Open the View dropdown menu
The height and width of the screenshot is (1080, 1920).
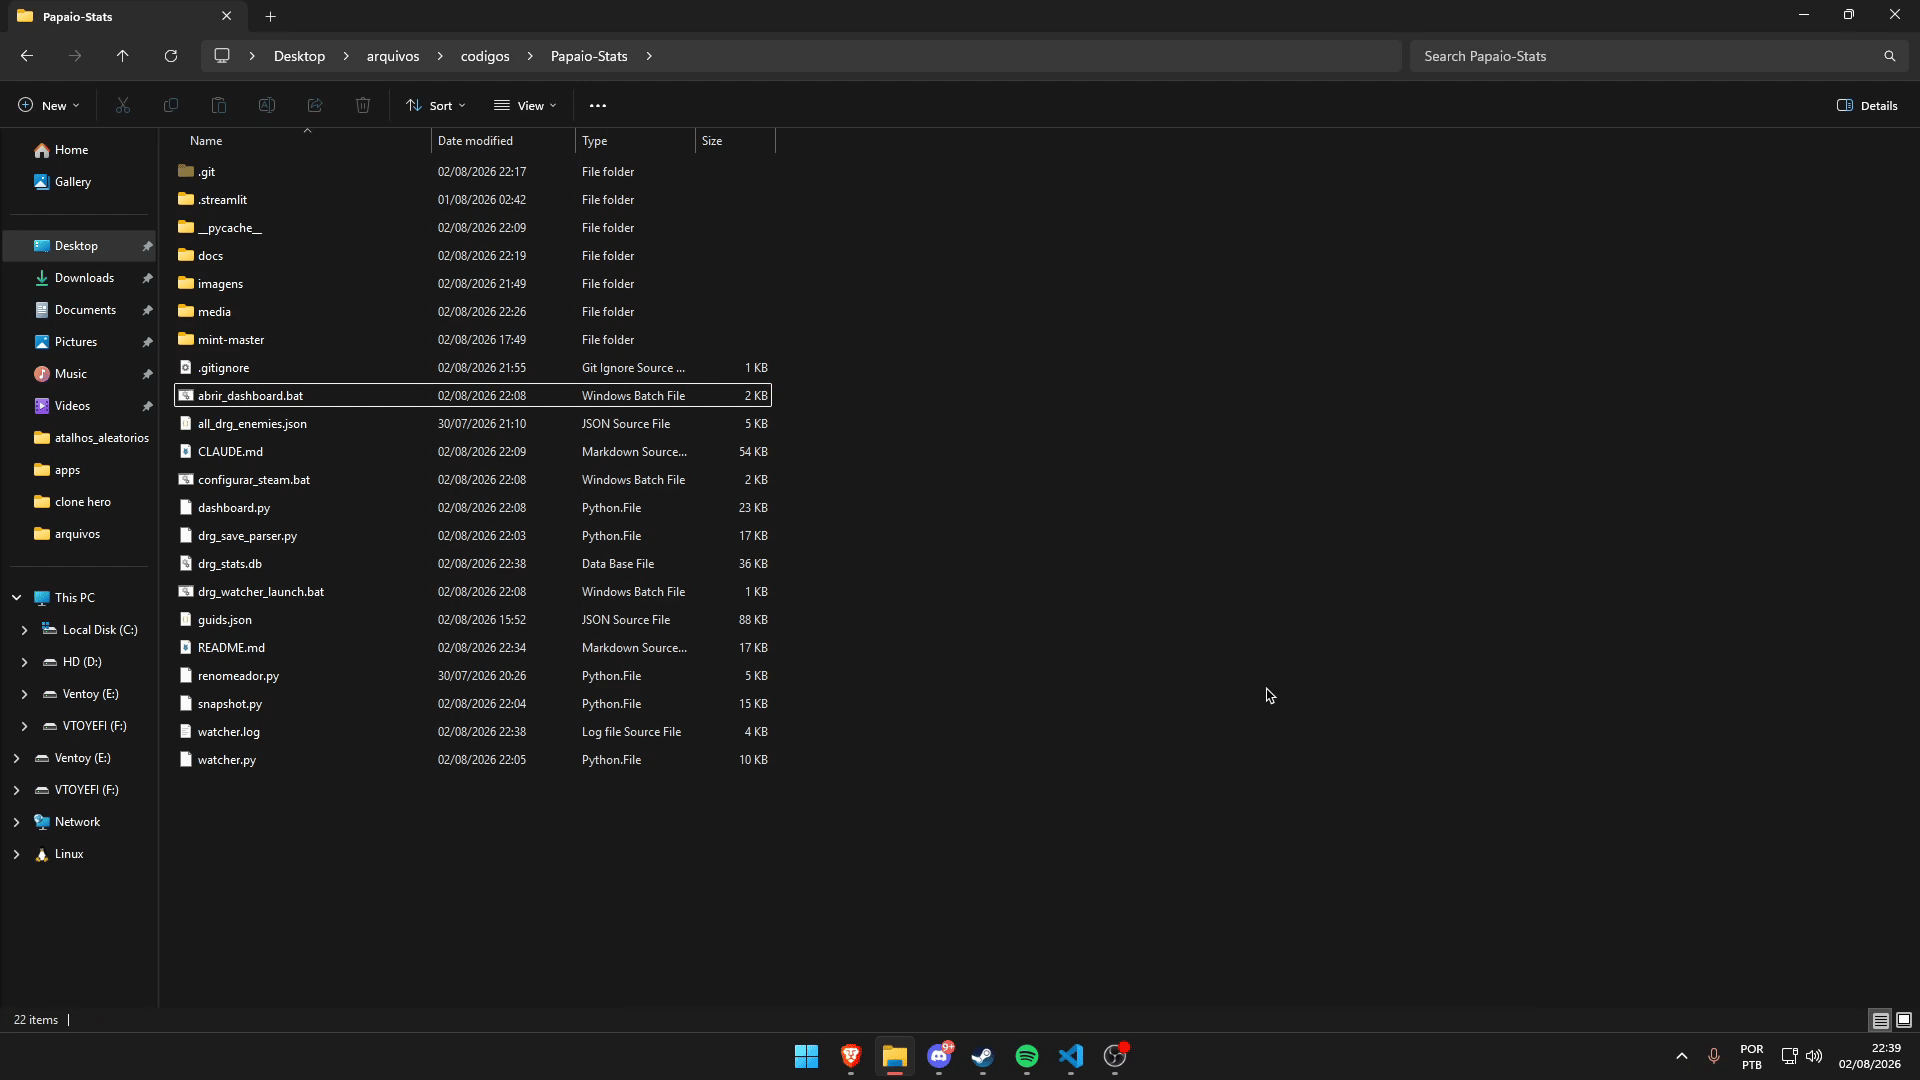tap(525, 105)
